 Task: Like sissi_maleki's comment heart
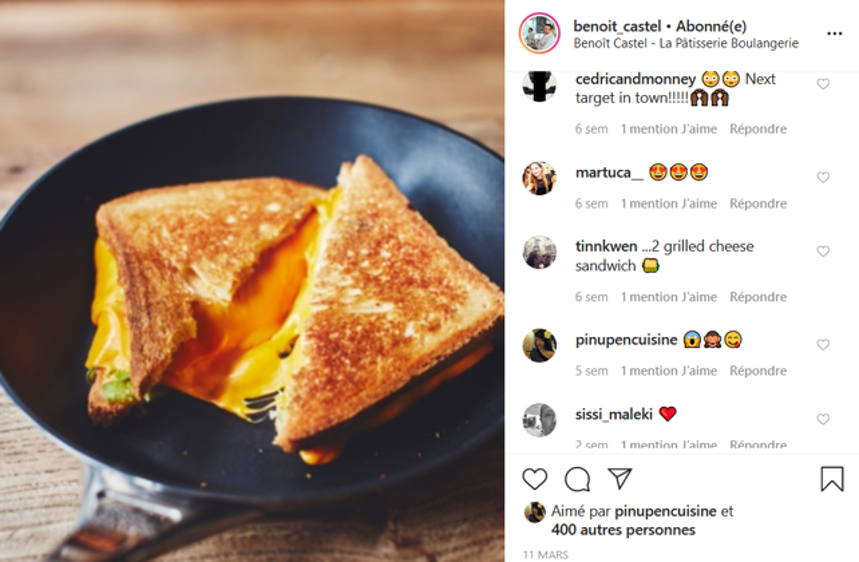(823, 419)
